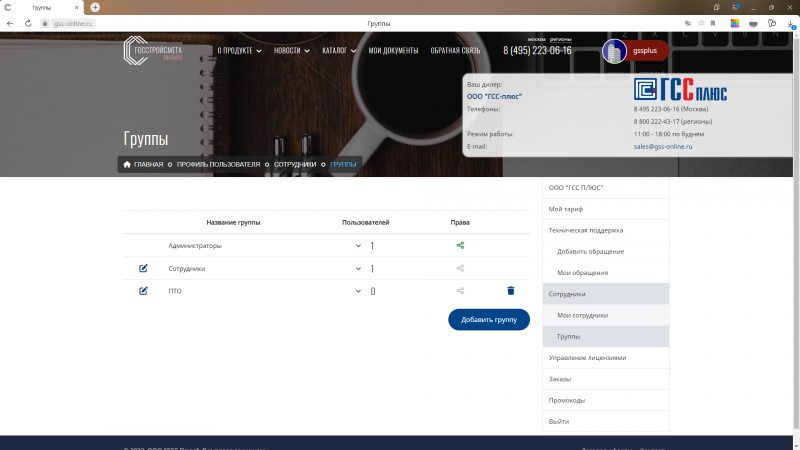Expand users of Администраторы group
This screenshot has height=450, width=800.
(358, 246)
